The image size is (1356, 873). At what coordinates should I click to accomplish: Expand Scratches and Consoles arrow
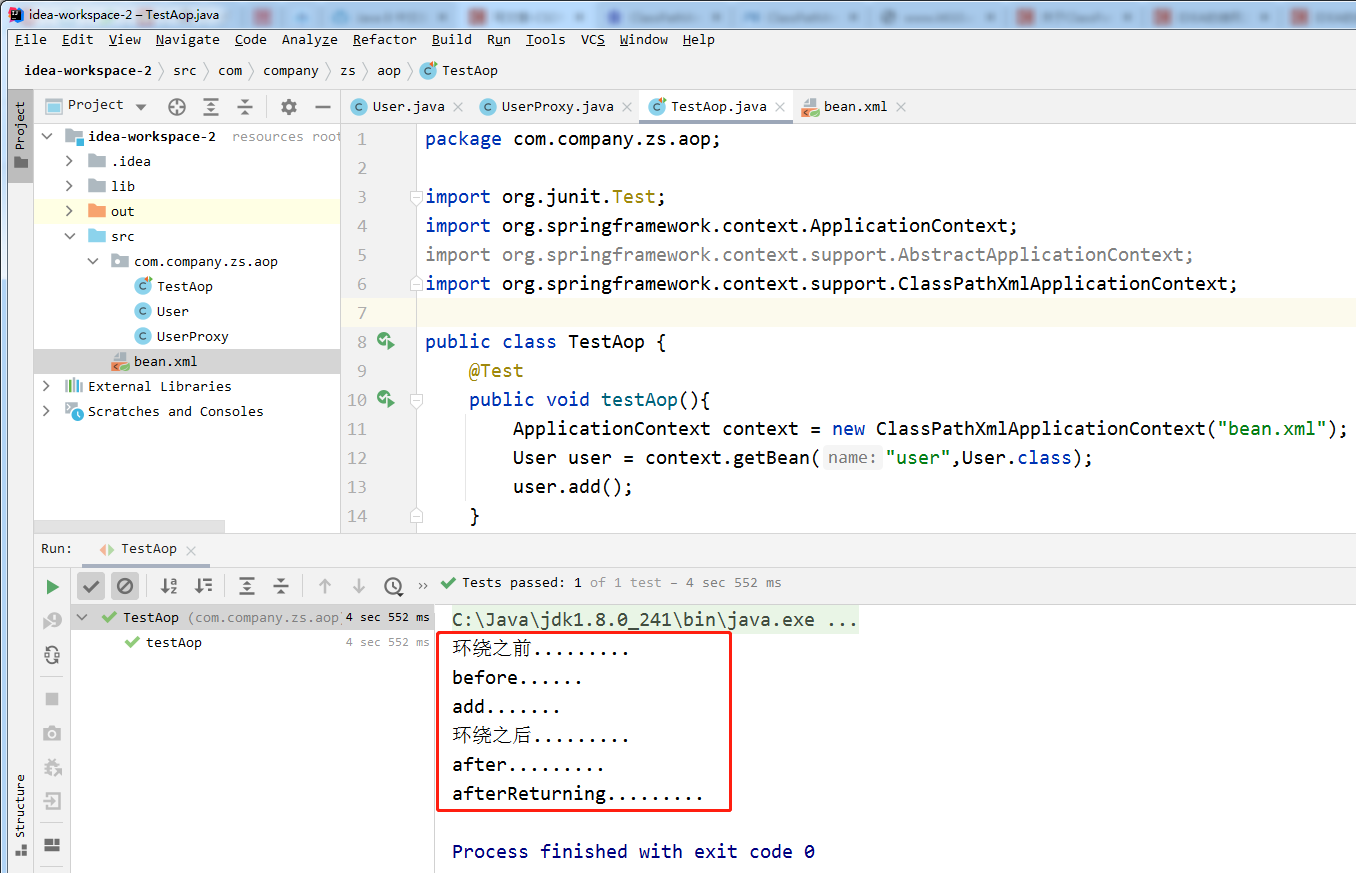tap(47, 411)
